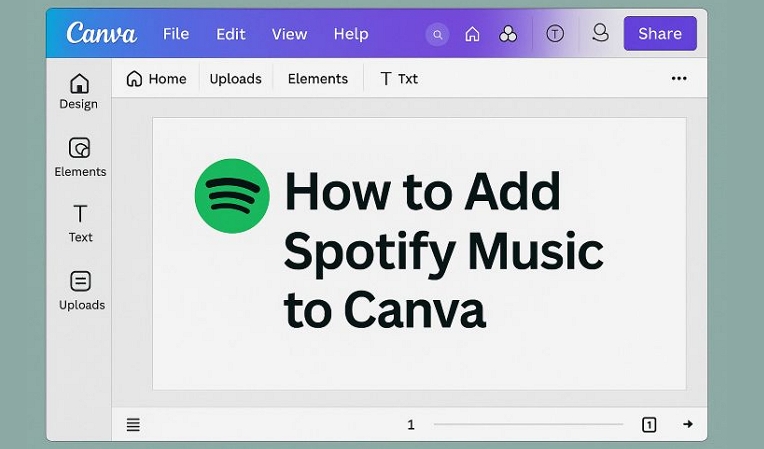Click the circled T icon
This screenshot has height=449, width=764.
[555, 34]
